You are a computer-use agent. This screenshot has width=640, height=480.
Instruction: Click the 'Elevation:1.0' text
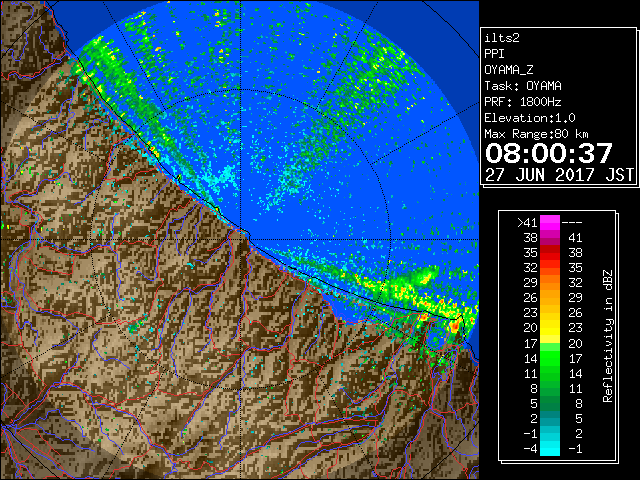coord(530,118)
